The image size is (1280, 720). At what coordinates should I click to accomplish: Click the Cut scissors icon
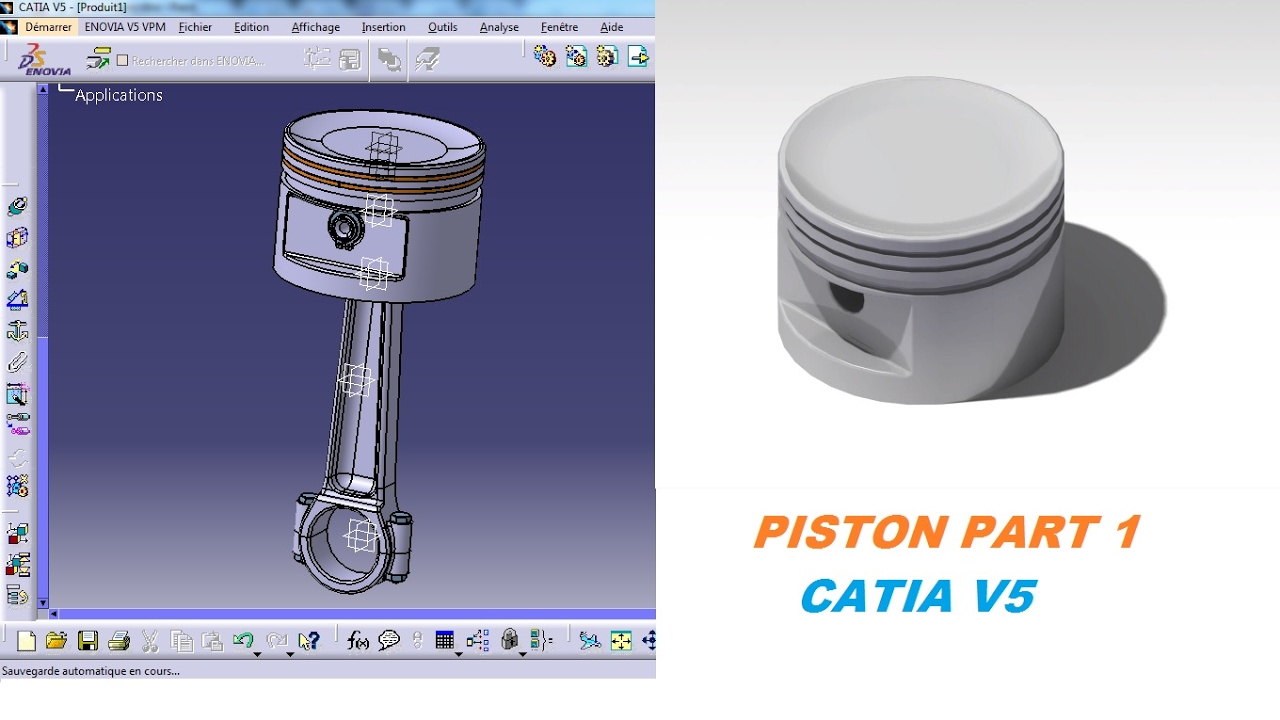pos(150,641)
